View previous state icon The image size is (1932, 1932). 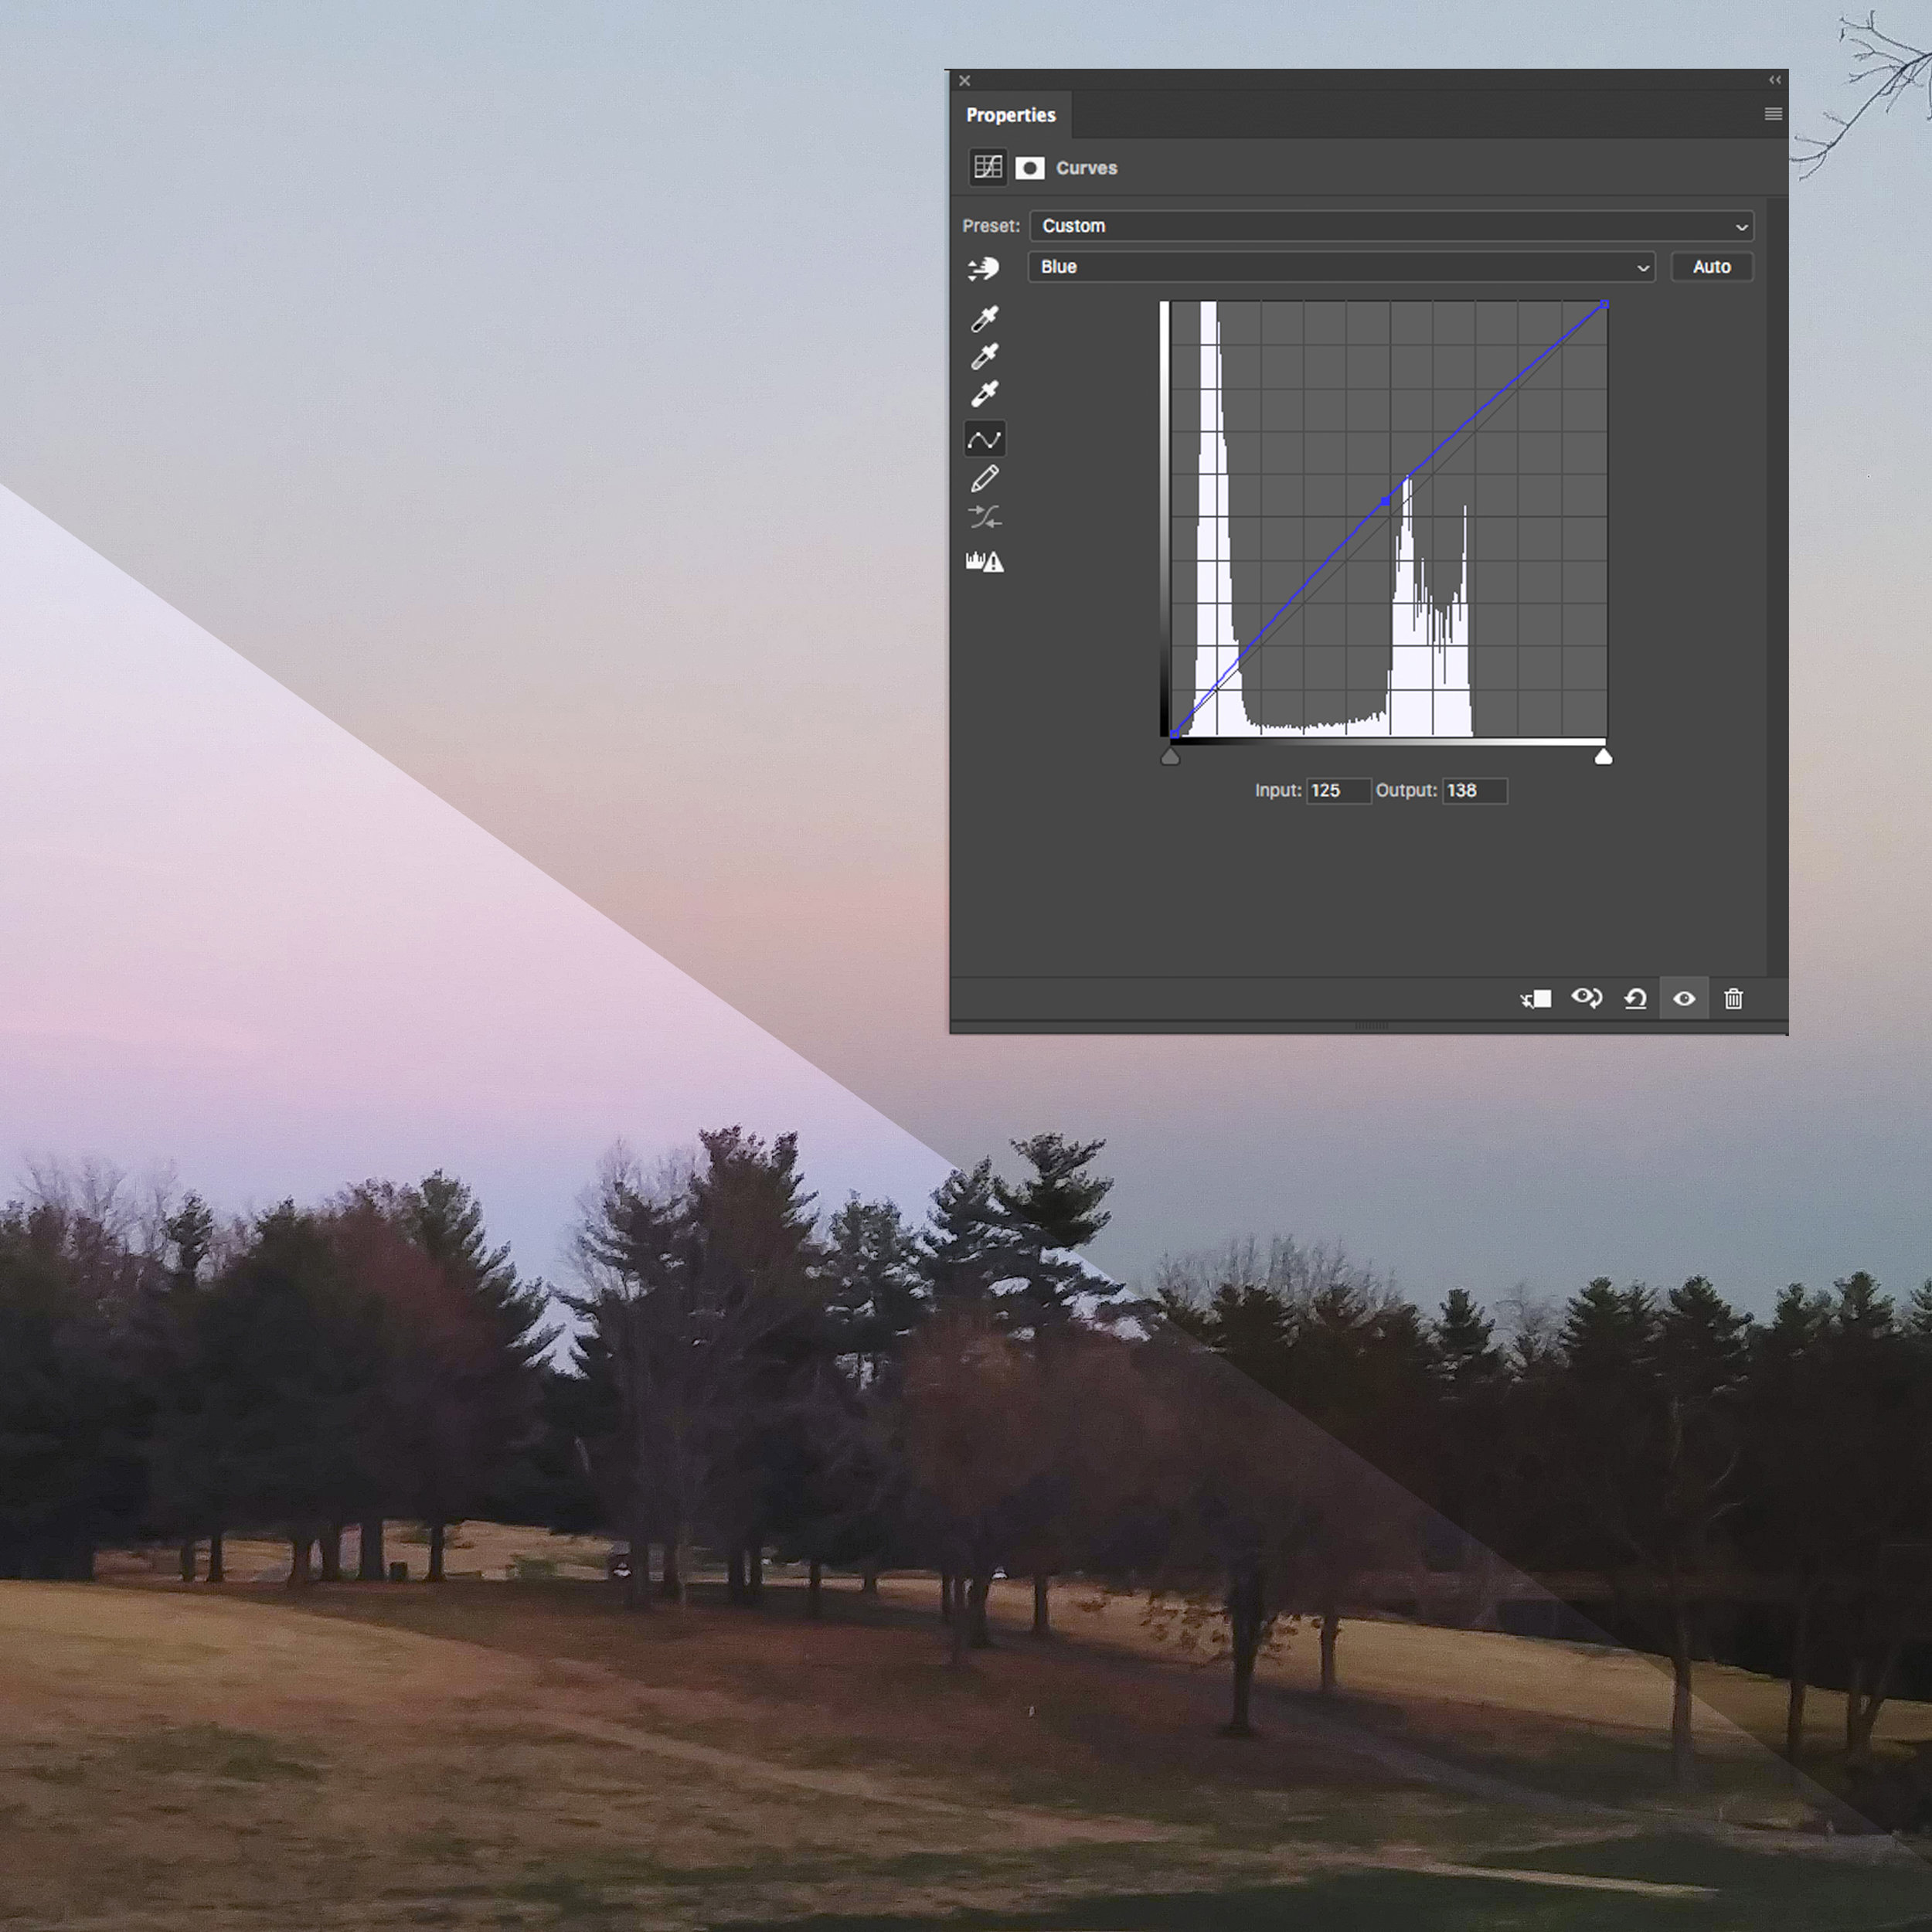coord(1587,998)
